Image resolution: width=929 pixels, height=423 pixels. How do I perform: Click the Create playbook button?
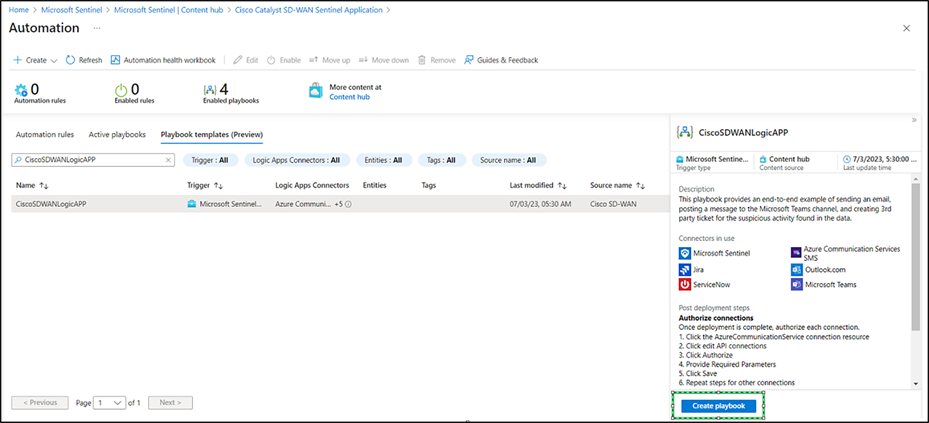[718, 406]
